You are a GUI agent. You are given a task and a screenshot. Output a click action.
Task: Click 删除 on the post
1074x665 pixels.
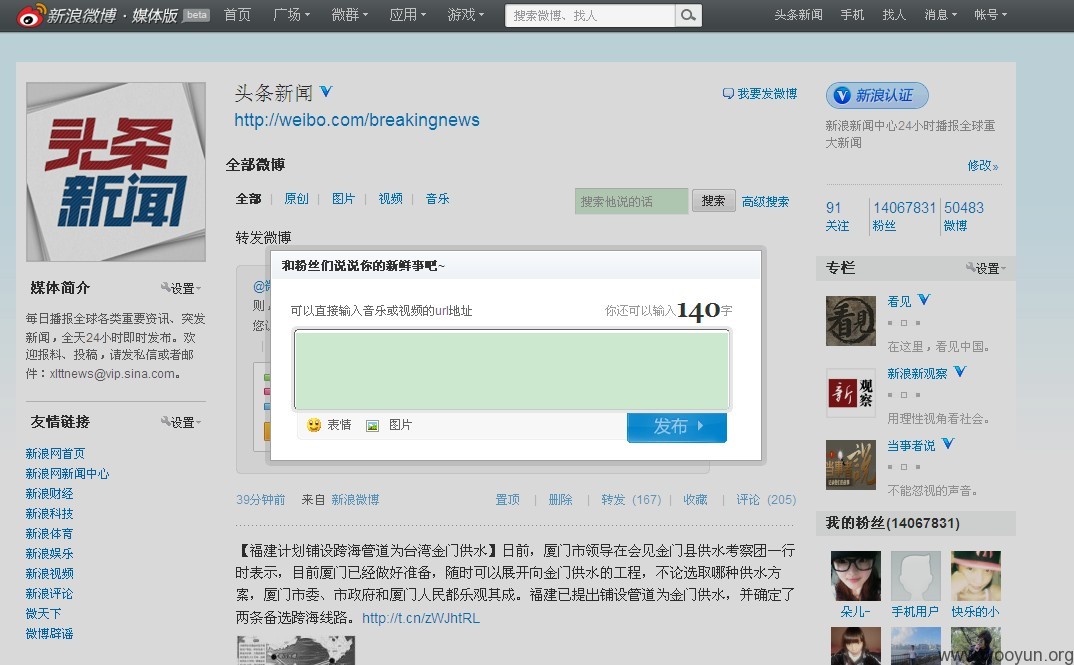(x=560, y=499)
